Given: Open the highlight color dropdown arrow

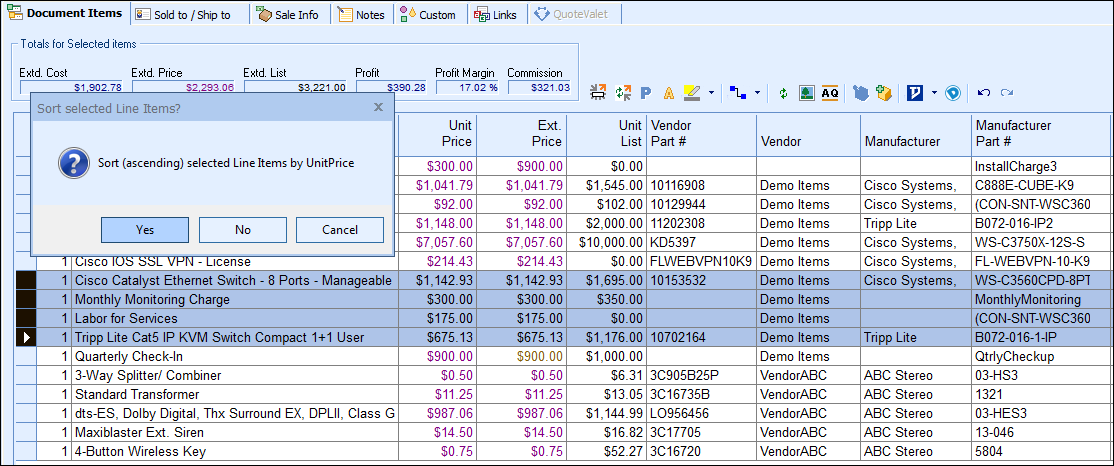Looking at the screenshot, I should (x=711, y=93).
